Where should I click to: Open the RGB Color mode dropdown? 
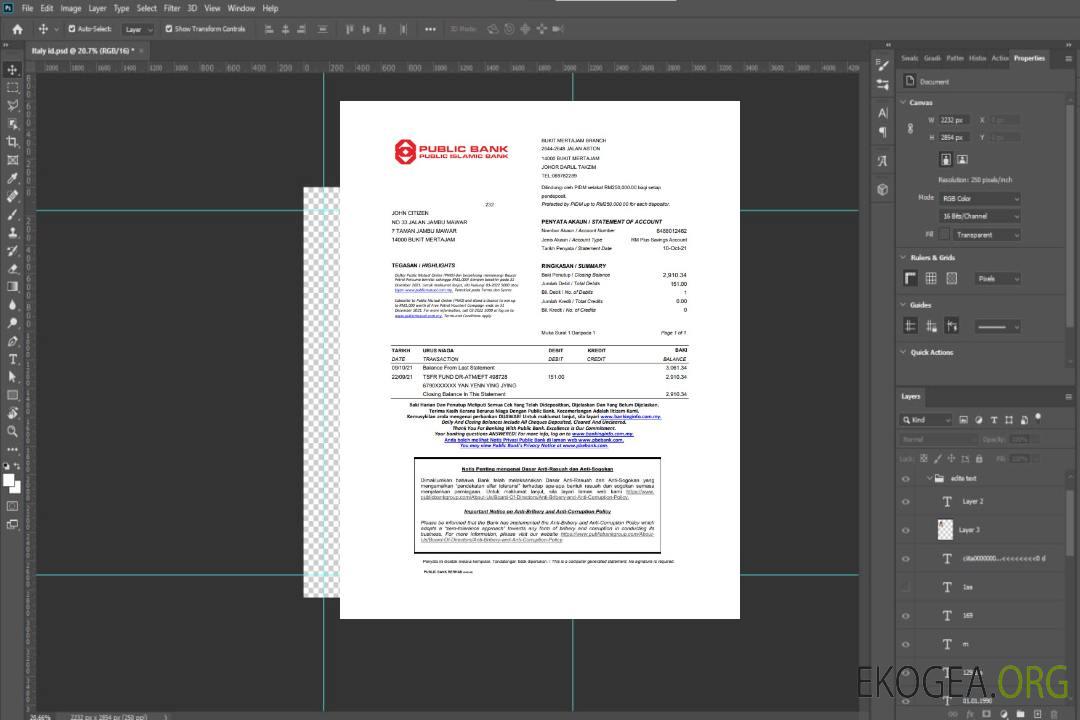(x=980, y=198)
